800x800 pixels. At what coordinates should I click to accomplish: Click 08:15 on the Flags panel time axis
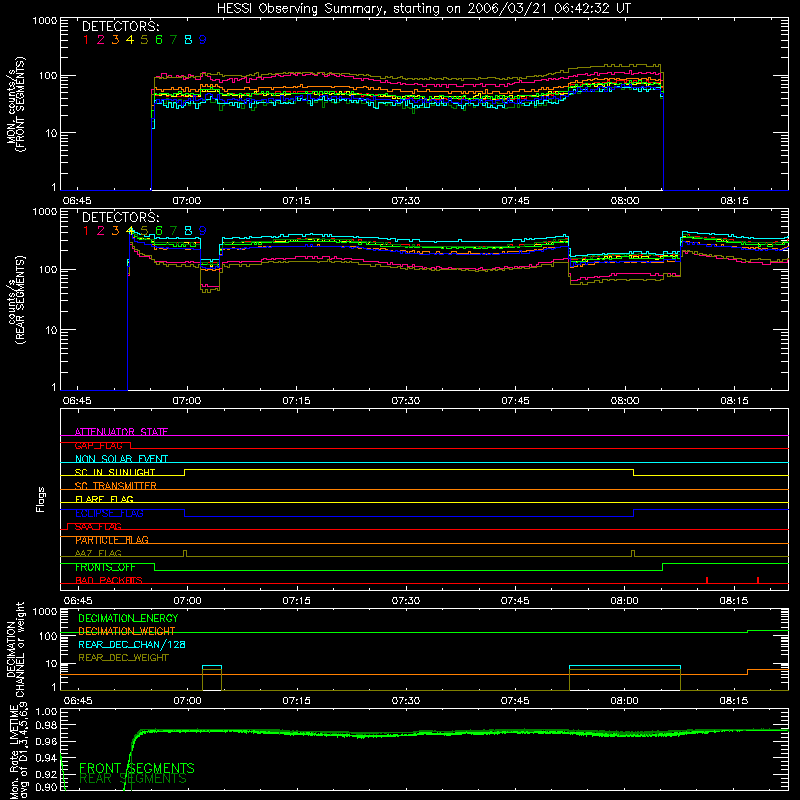pos(734,601)
